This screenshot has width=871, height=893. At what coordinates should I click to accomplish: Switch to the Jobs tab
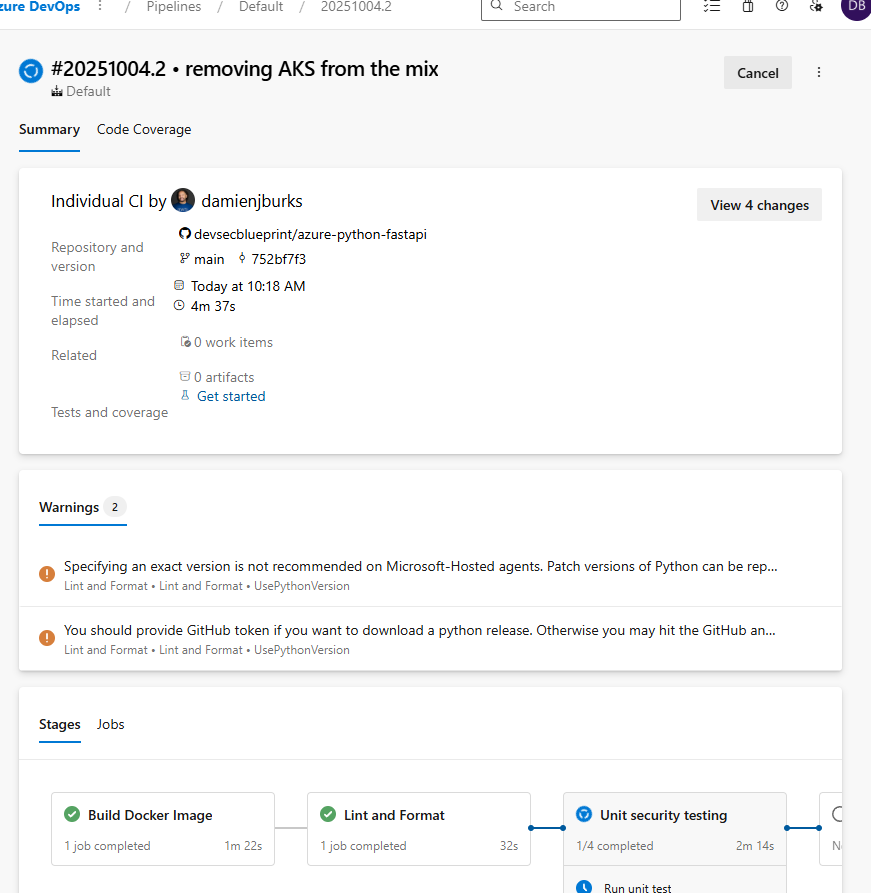[110, 724]
